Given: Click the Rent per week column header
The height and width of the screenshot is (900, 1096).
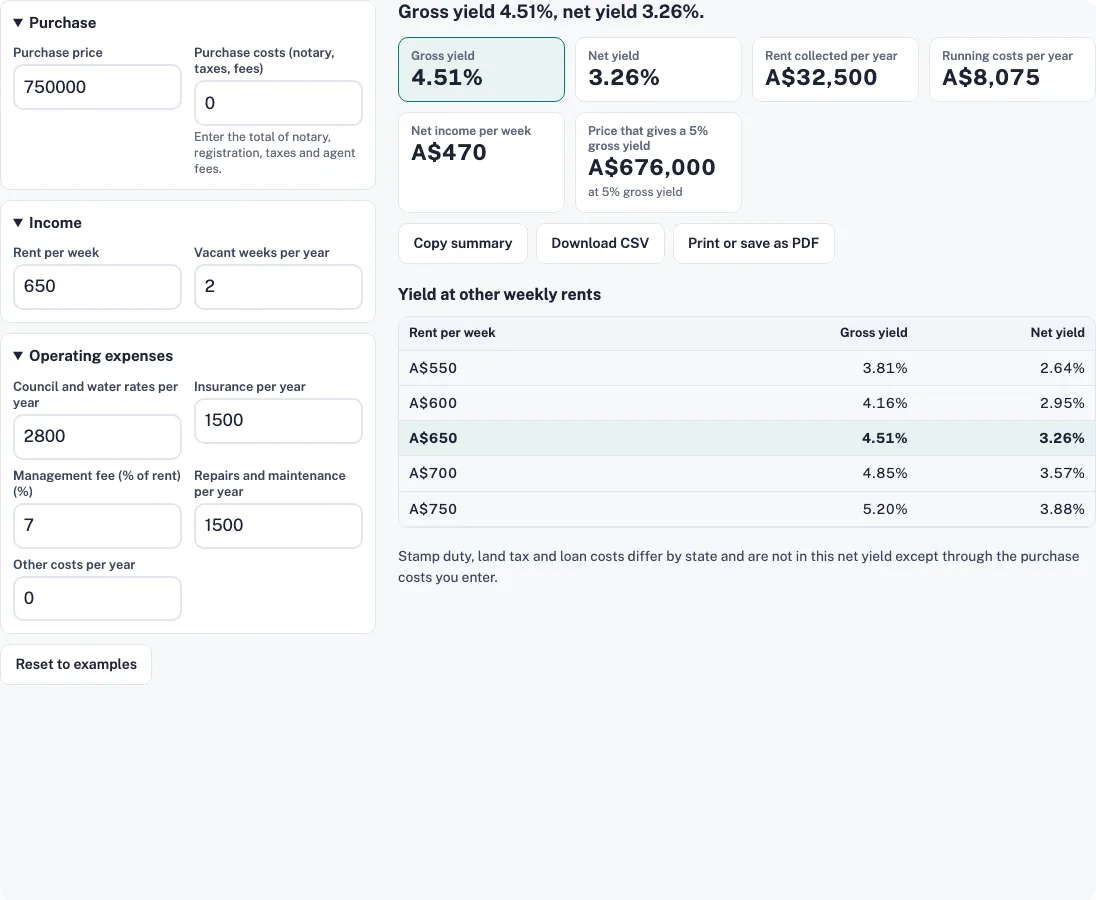Looking at the screenshot, I should [452, 333].
